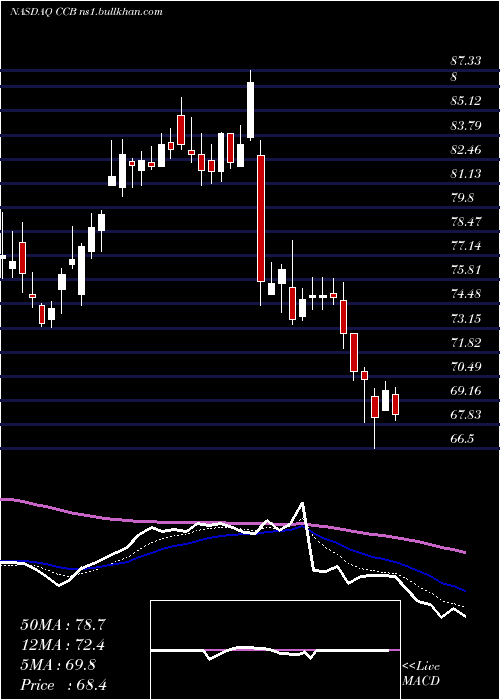Image resolution: width=500 pixels, height=700 pixels.
Task: Click the last red candle on the right
Action: click(395, 404)
